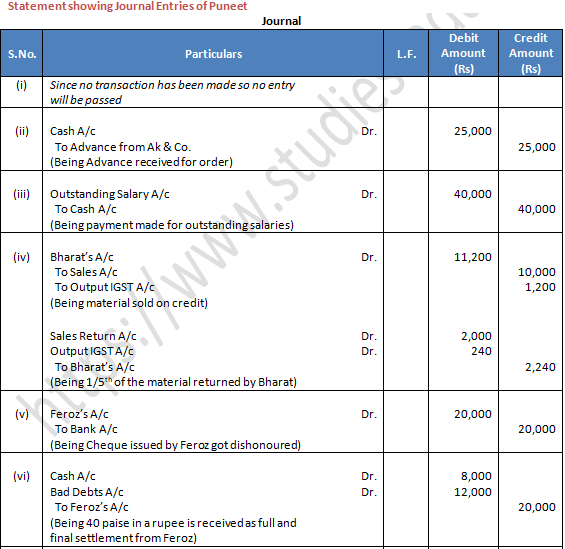Click the 'Bad Debts A/c' line
The height and width of the screenshot is (549, 565).
coord(86,492)
